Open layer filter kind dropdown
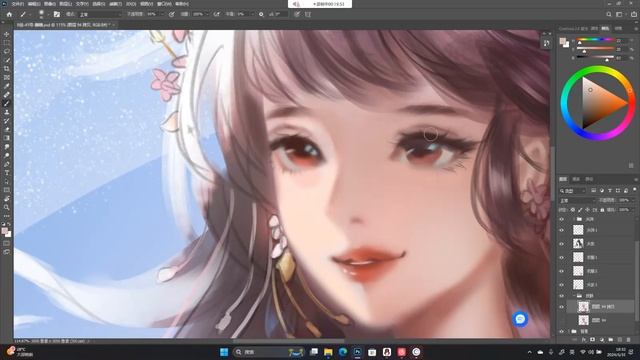 [573, 191]
